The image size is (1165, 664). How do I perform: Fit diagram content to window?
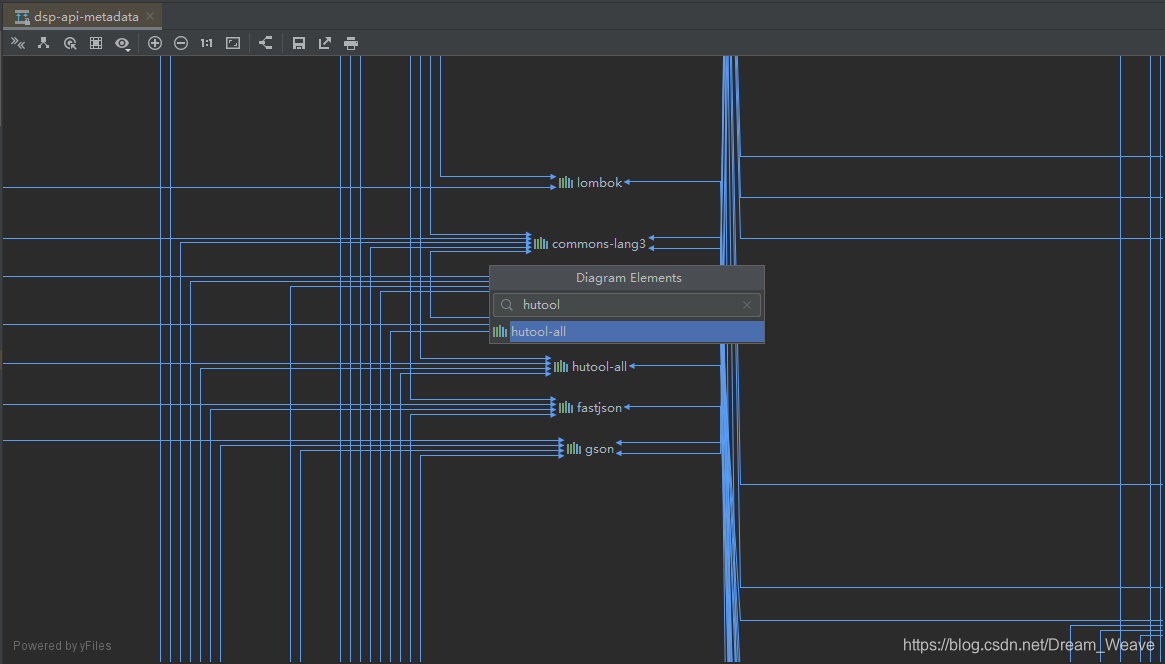point(233,43)
